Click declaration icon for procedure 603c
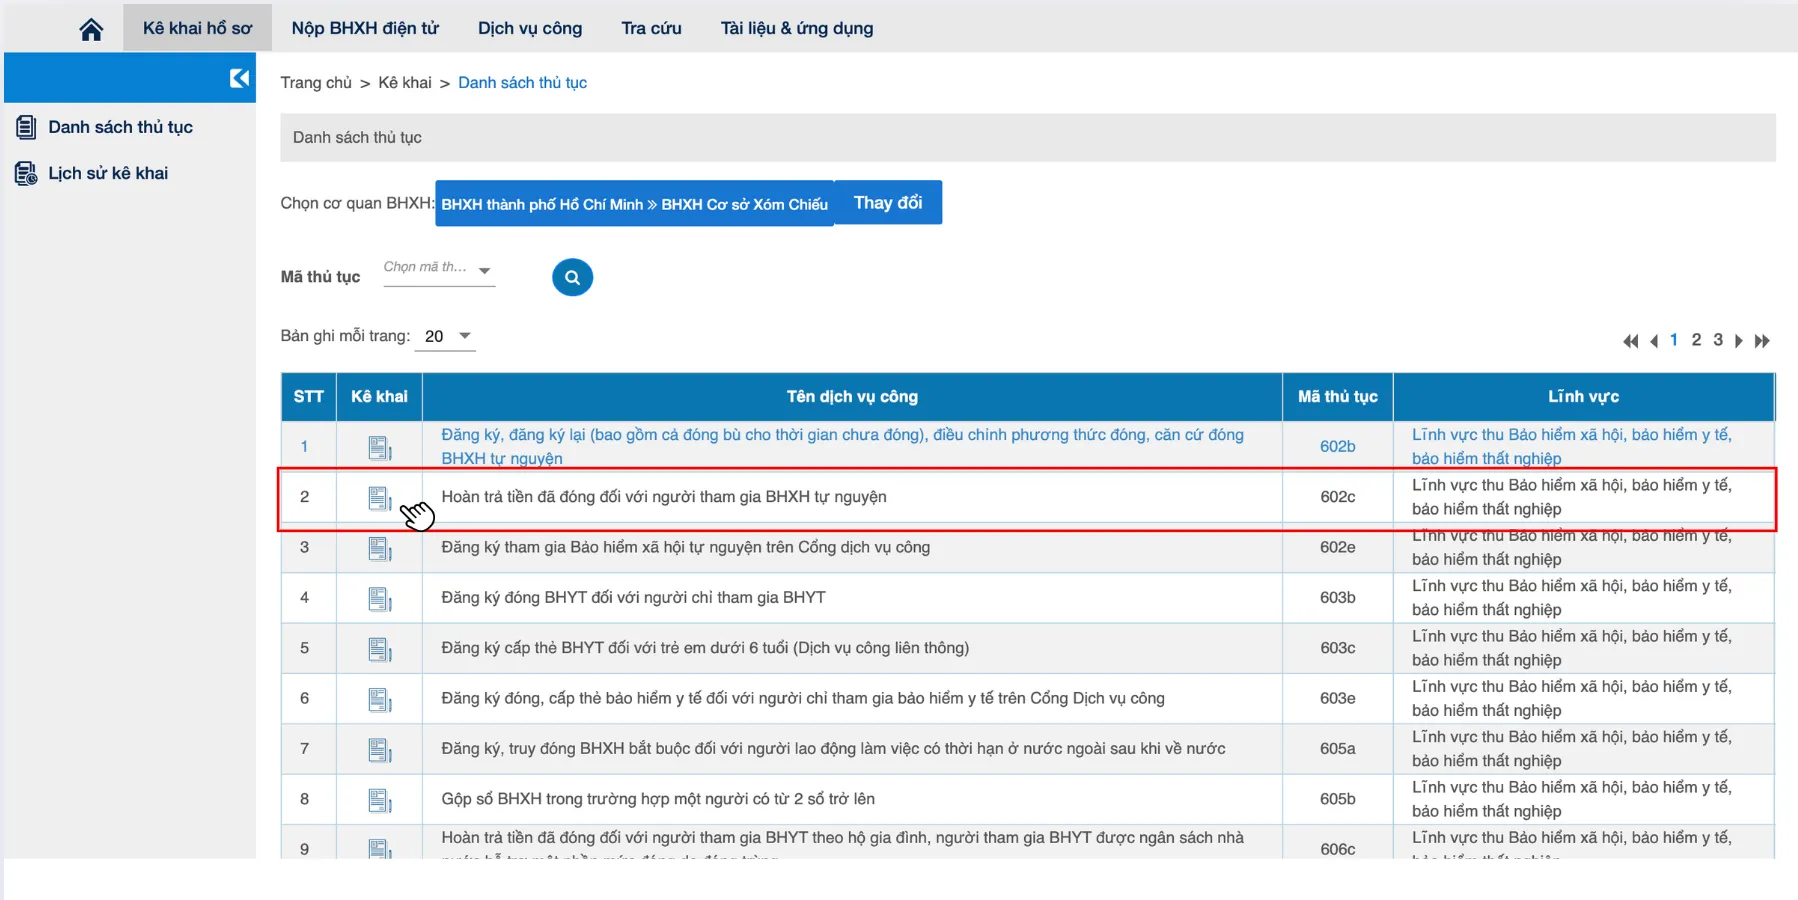The image size is (1798, 900). (x=379, y=649)
